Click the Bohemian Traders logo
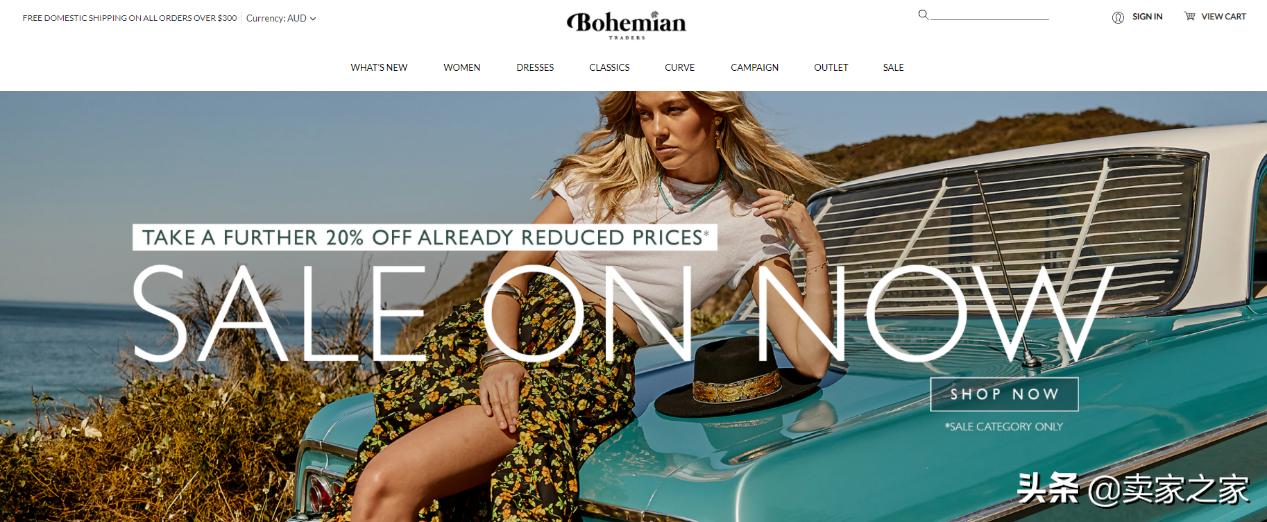 click(x=627, y=23)
